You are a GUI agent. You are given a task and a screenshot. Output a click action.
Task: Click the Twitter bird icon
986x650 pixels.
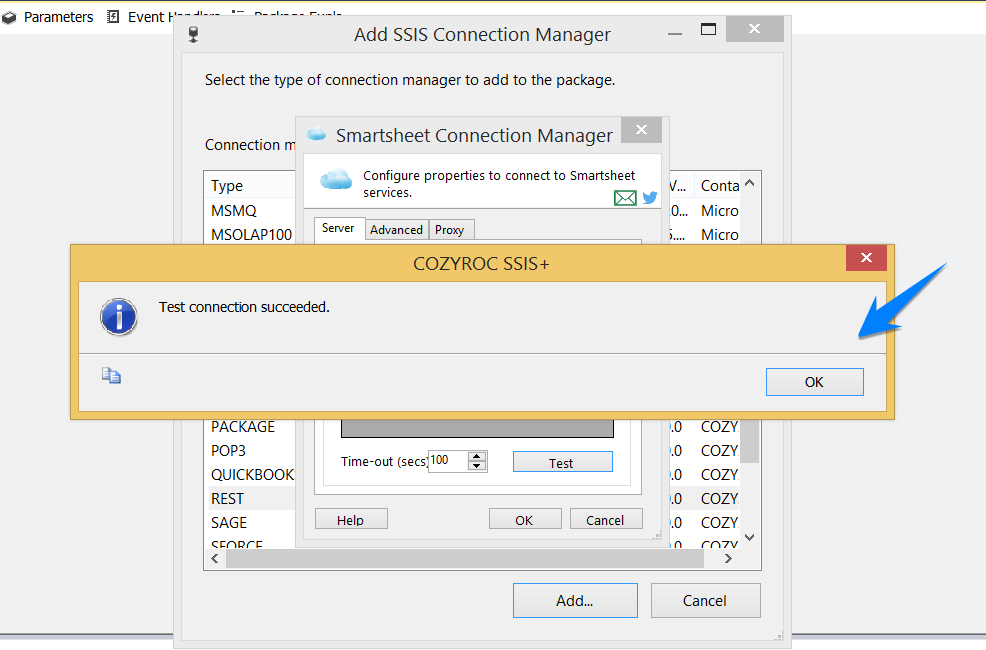coord(650,198)
